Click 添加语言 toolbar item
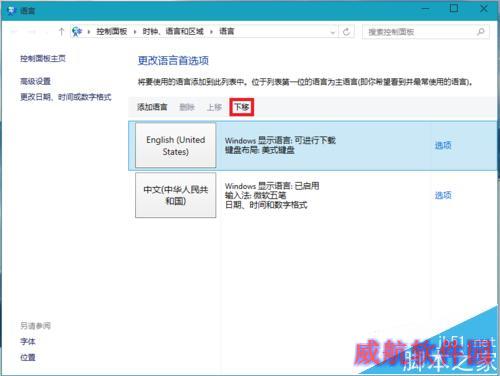 pos(152,107)
